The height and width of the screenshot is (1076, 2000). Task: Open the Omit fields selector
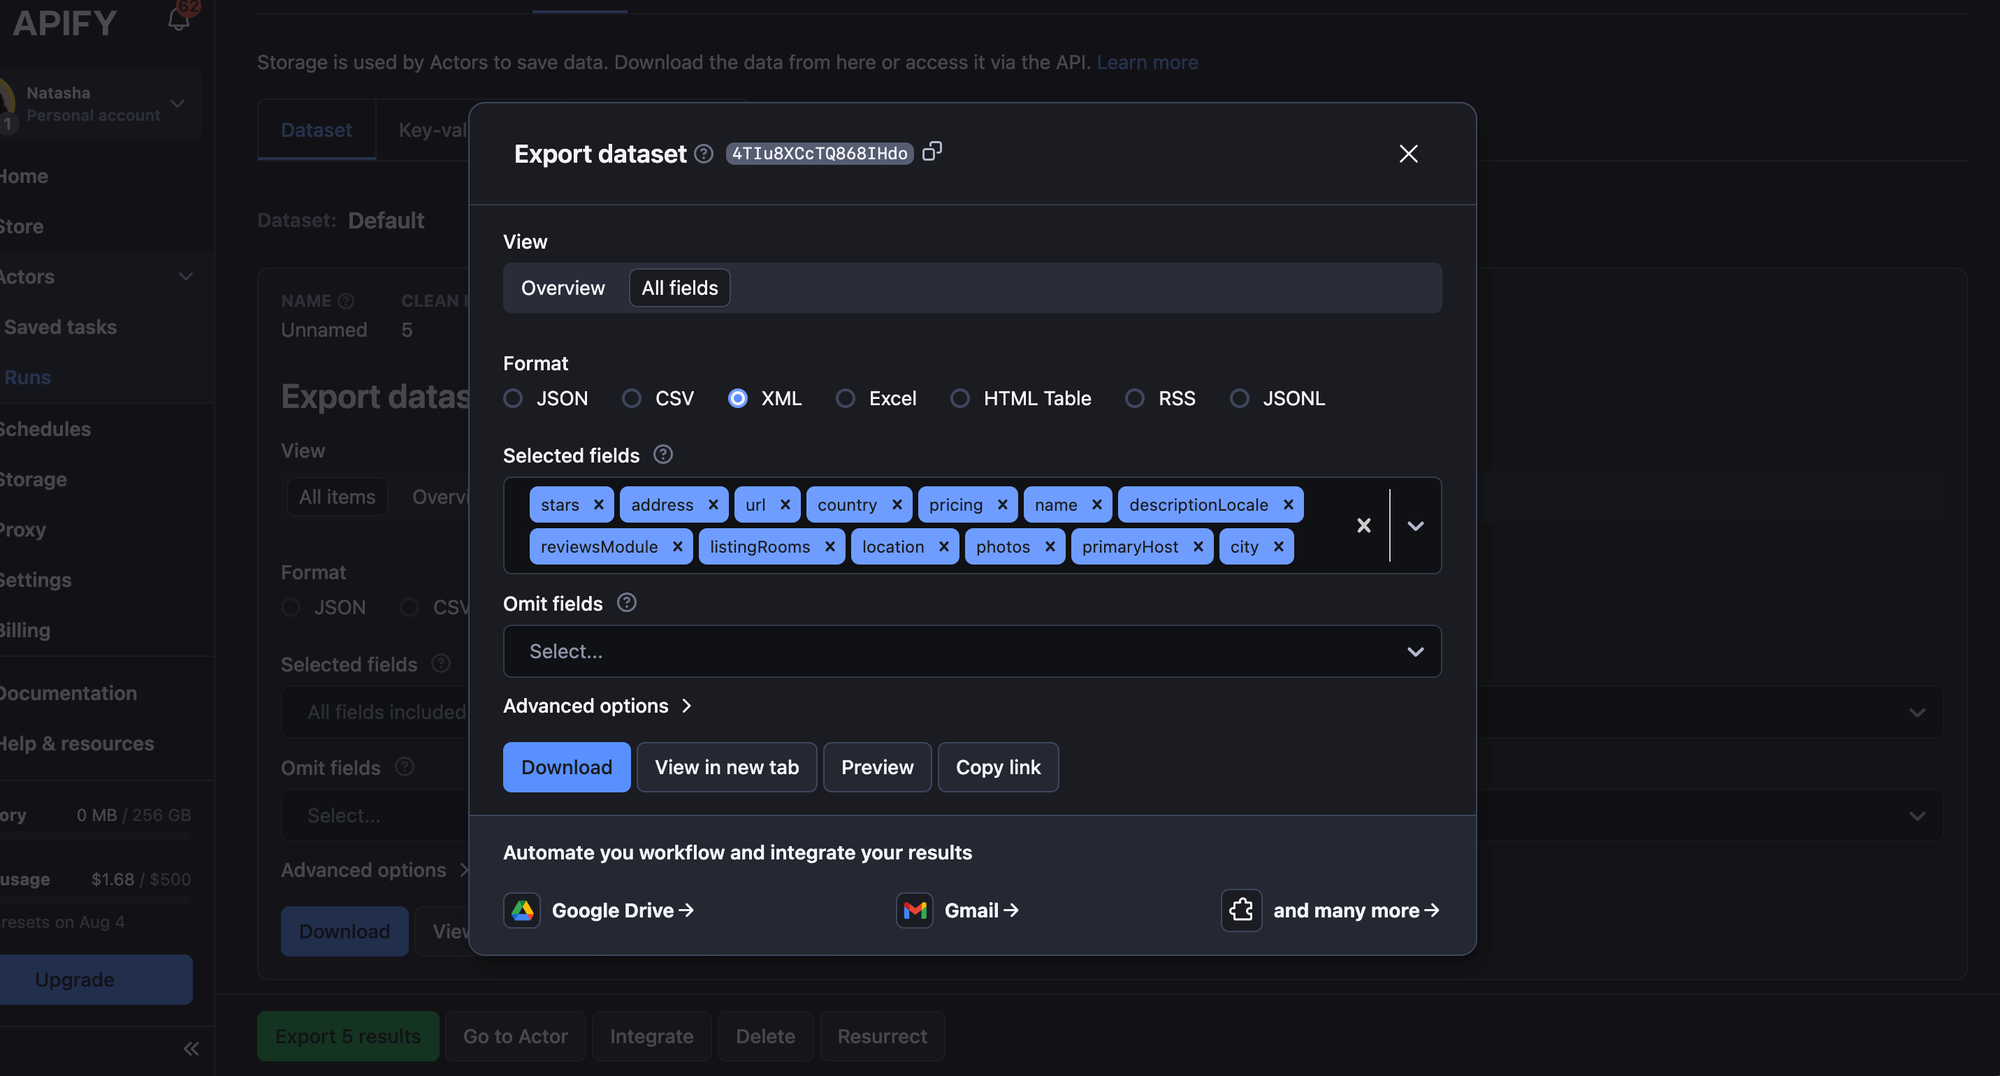971,651
